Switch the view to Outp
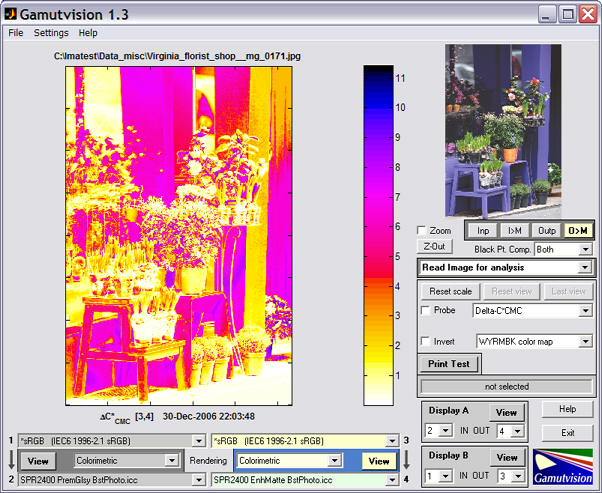The image size is (602, 493). pyautogui.click(x=547, y=230)
